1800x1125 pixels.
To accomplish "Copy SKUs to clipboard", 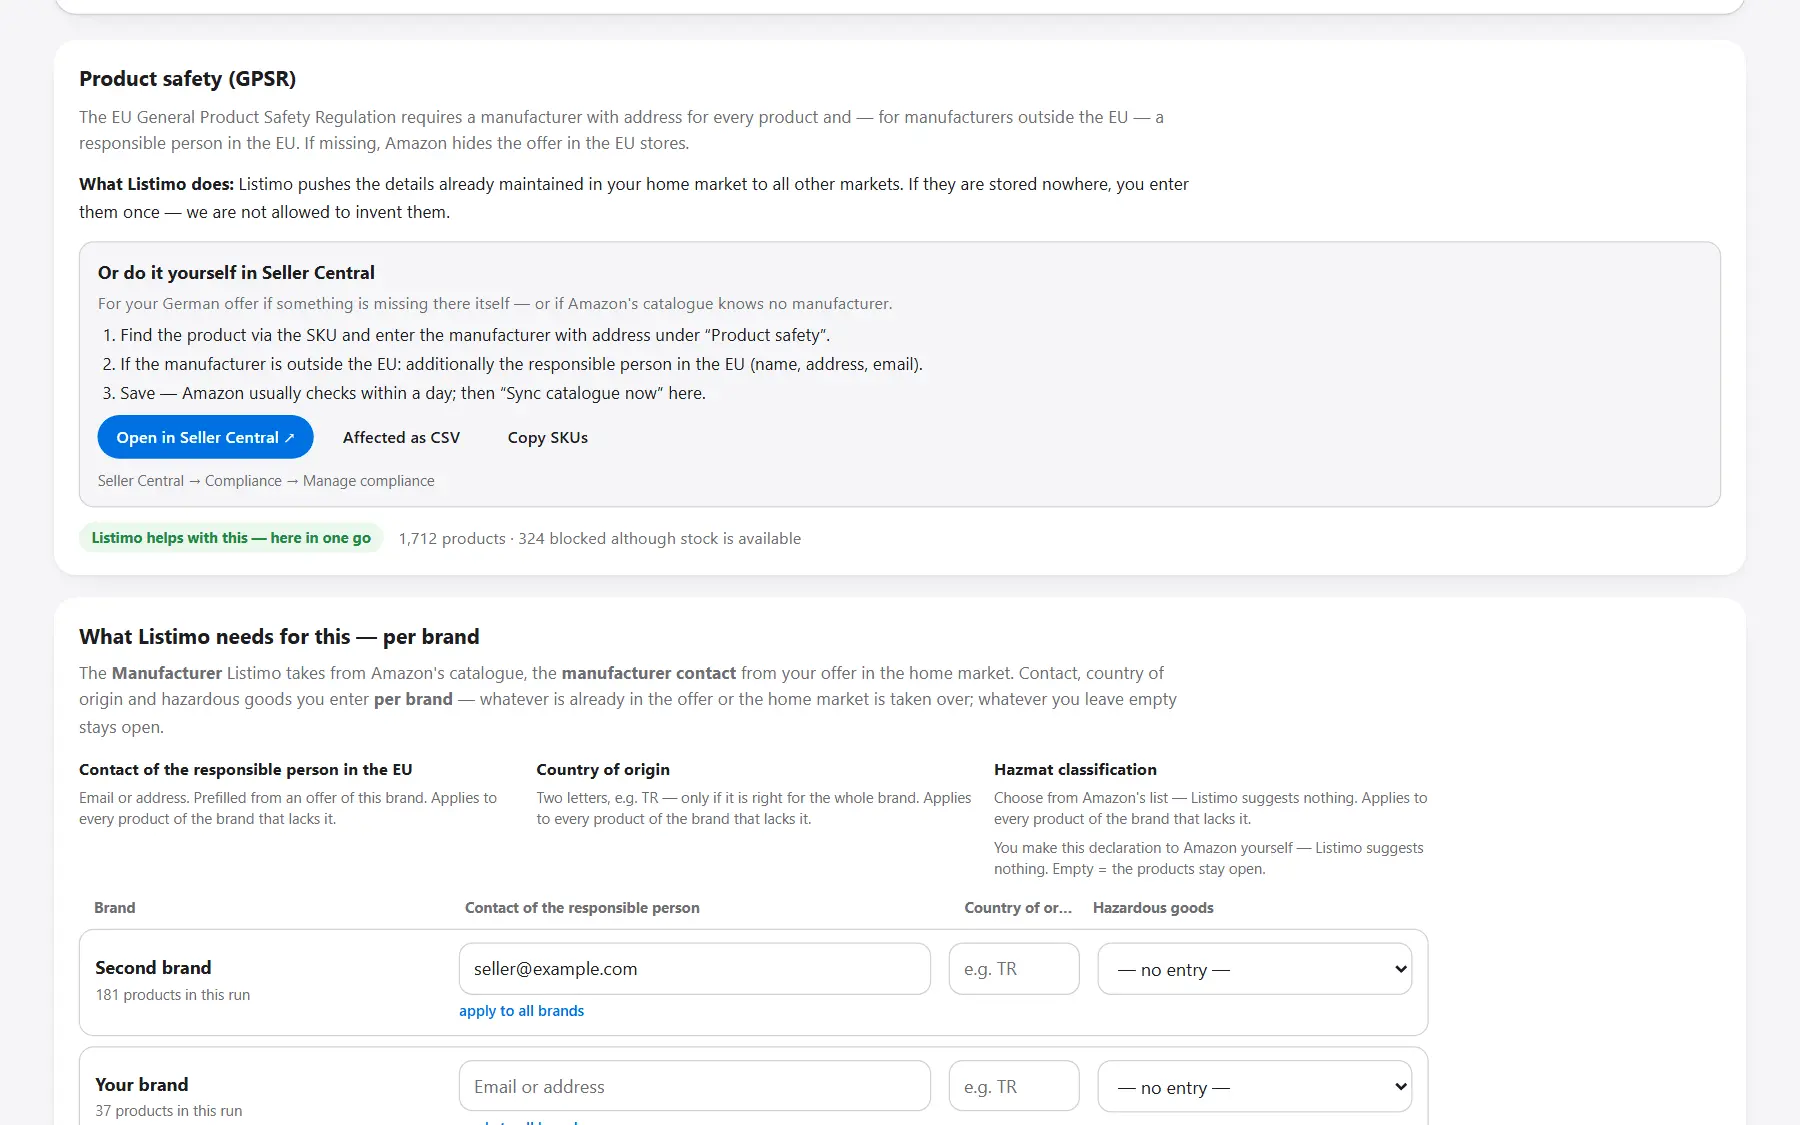I will [547, 437].
